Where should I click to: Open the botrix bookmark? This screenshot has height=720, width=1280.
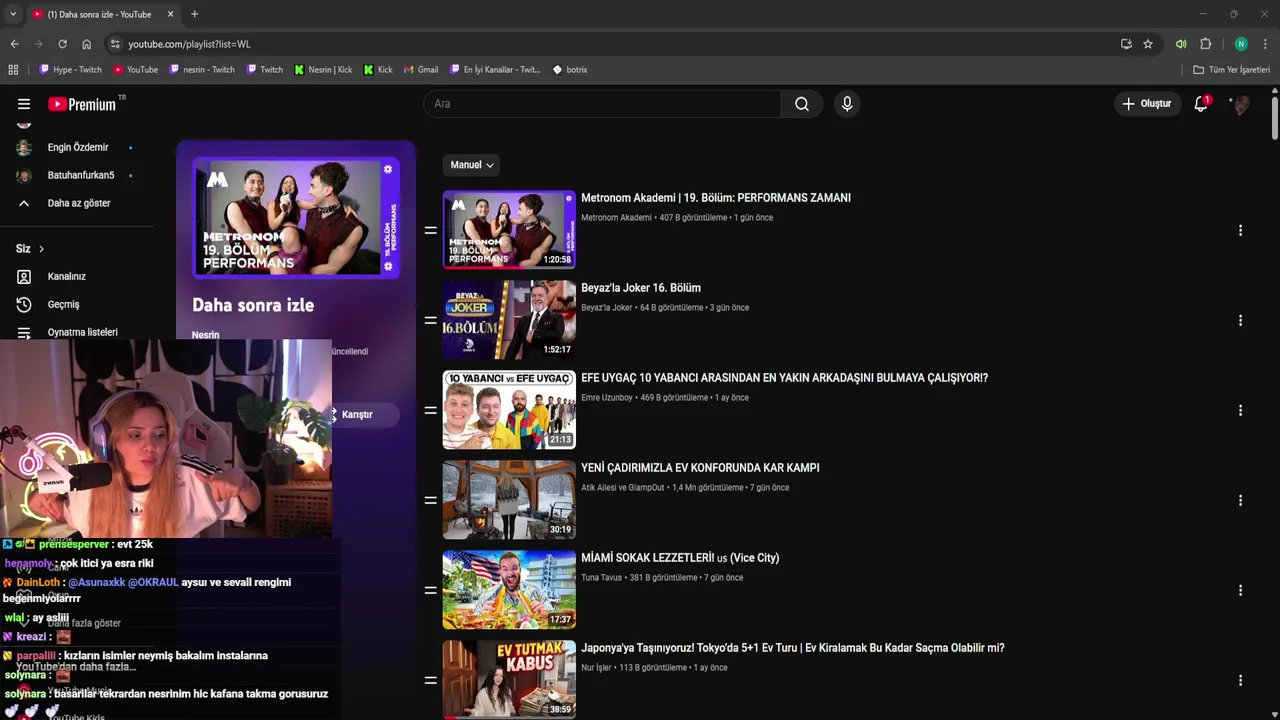click(x=570, y=70)
